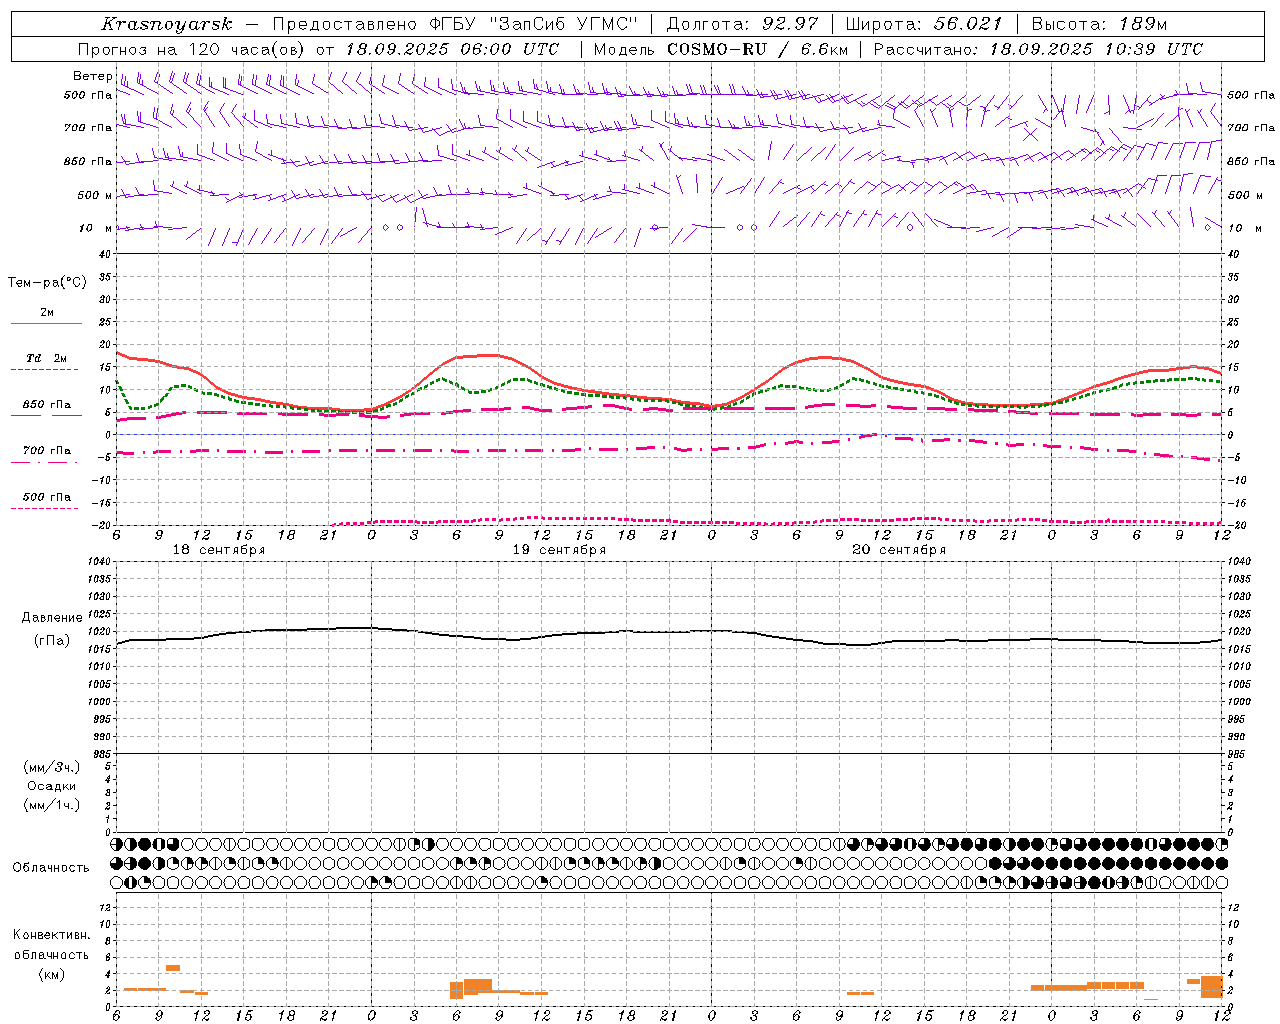The height and width of the screenshot is (1024, 1280).
Task: Click the Тем-ра(°C) axis title
Action: click(47, 283)
